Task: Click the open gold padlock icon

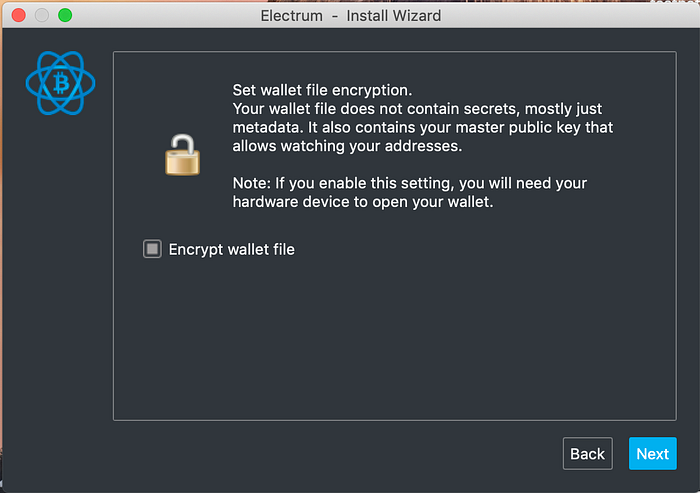Action: 182,155
